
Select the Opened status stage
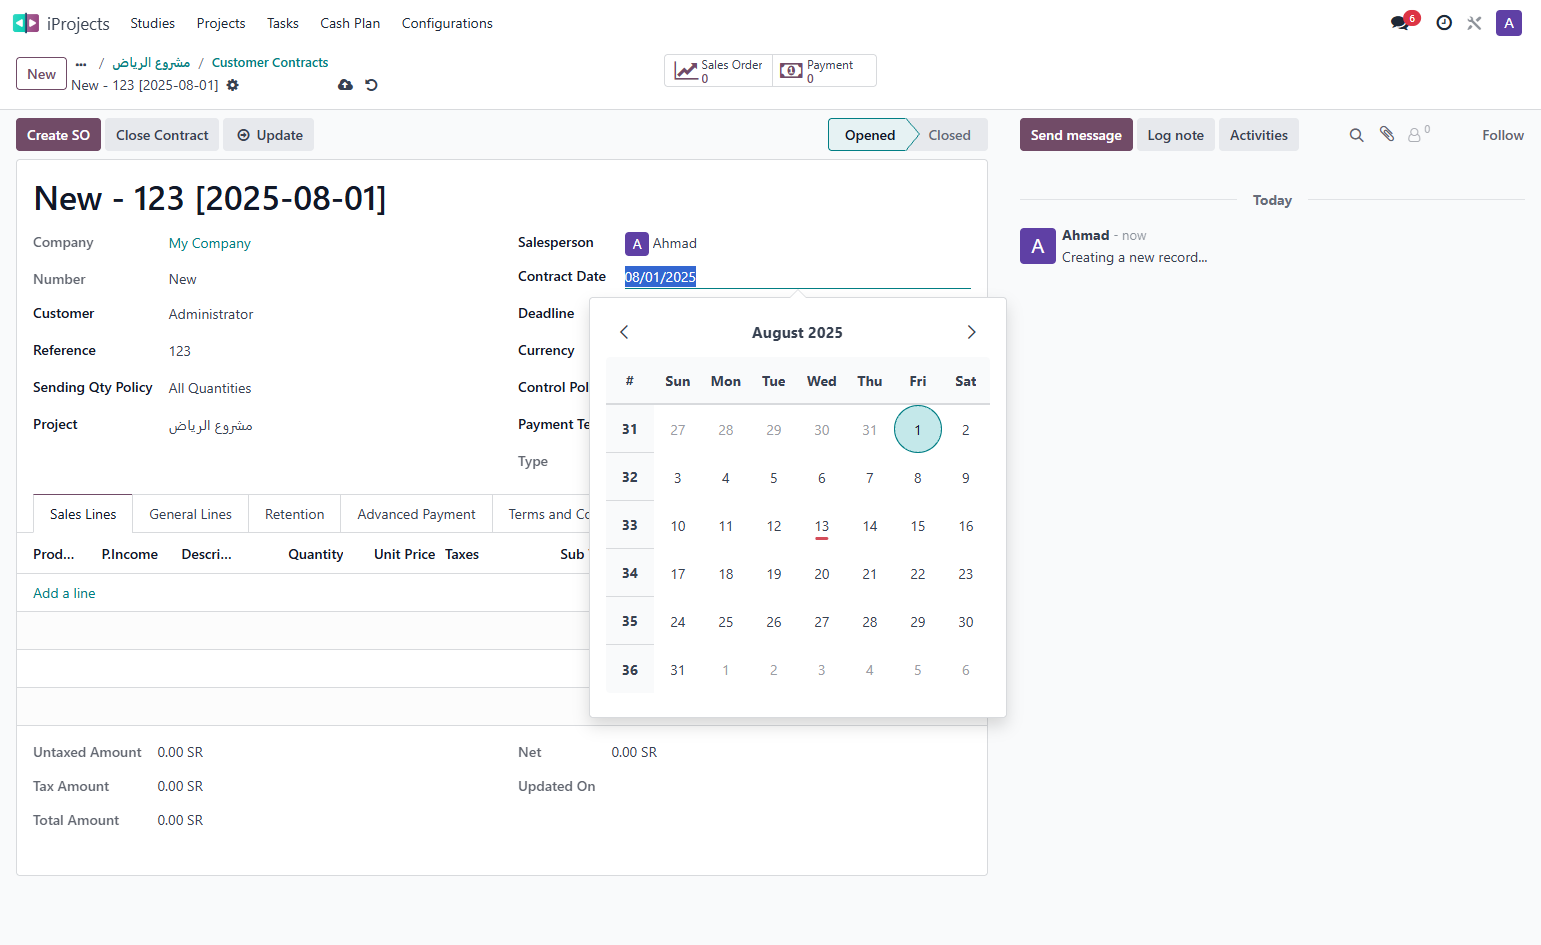point(869,135)
